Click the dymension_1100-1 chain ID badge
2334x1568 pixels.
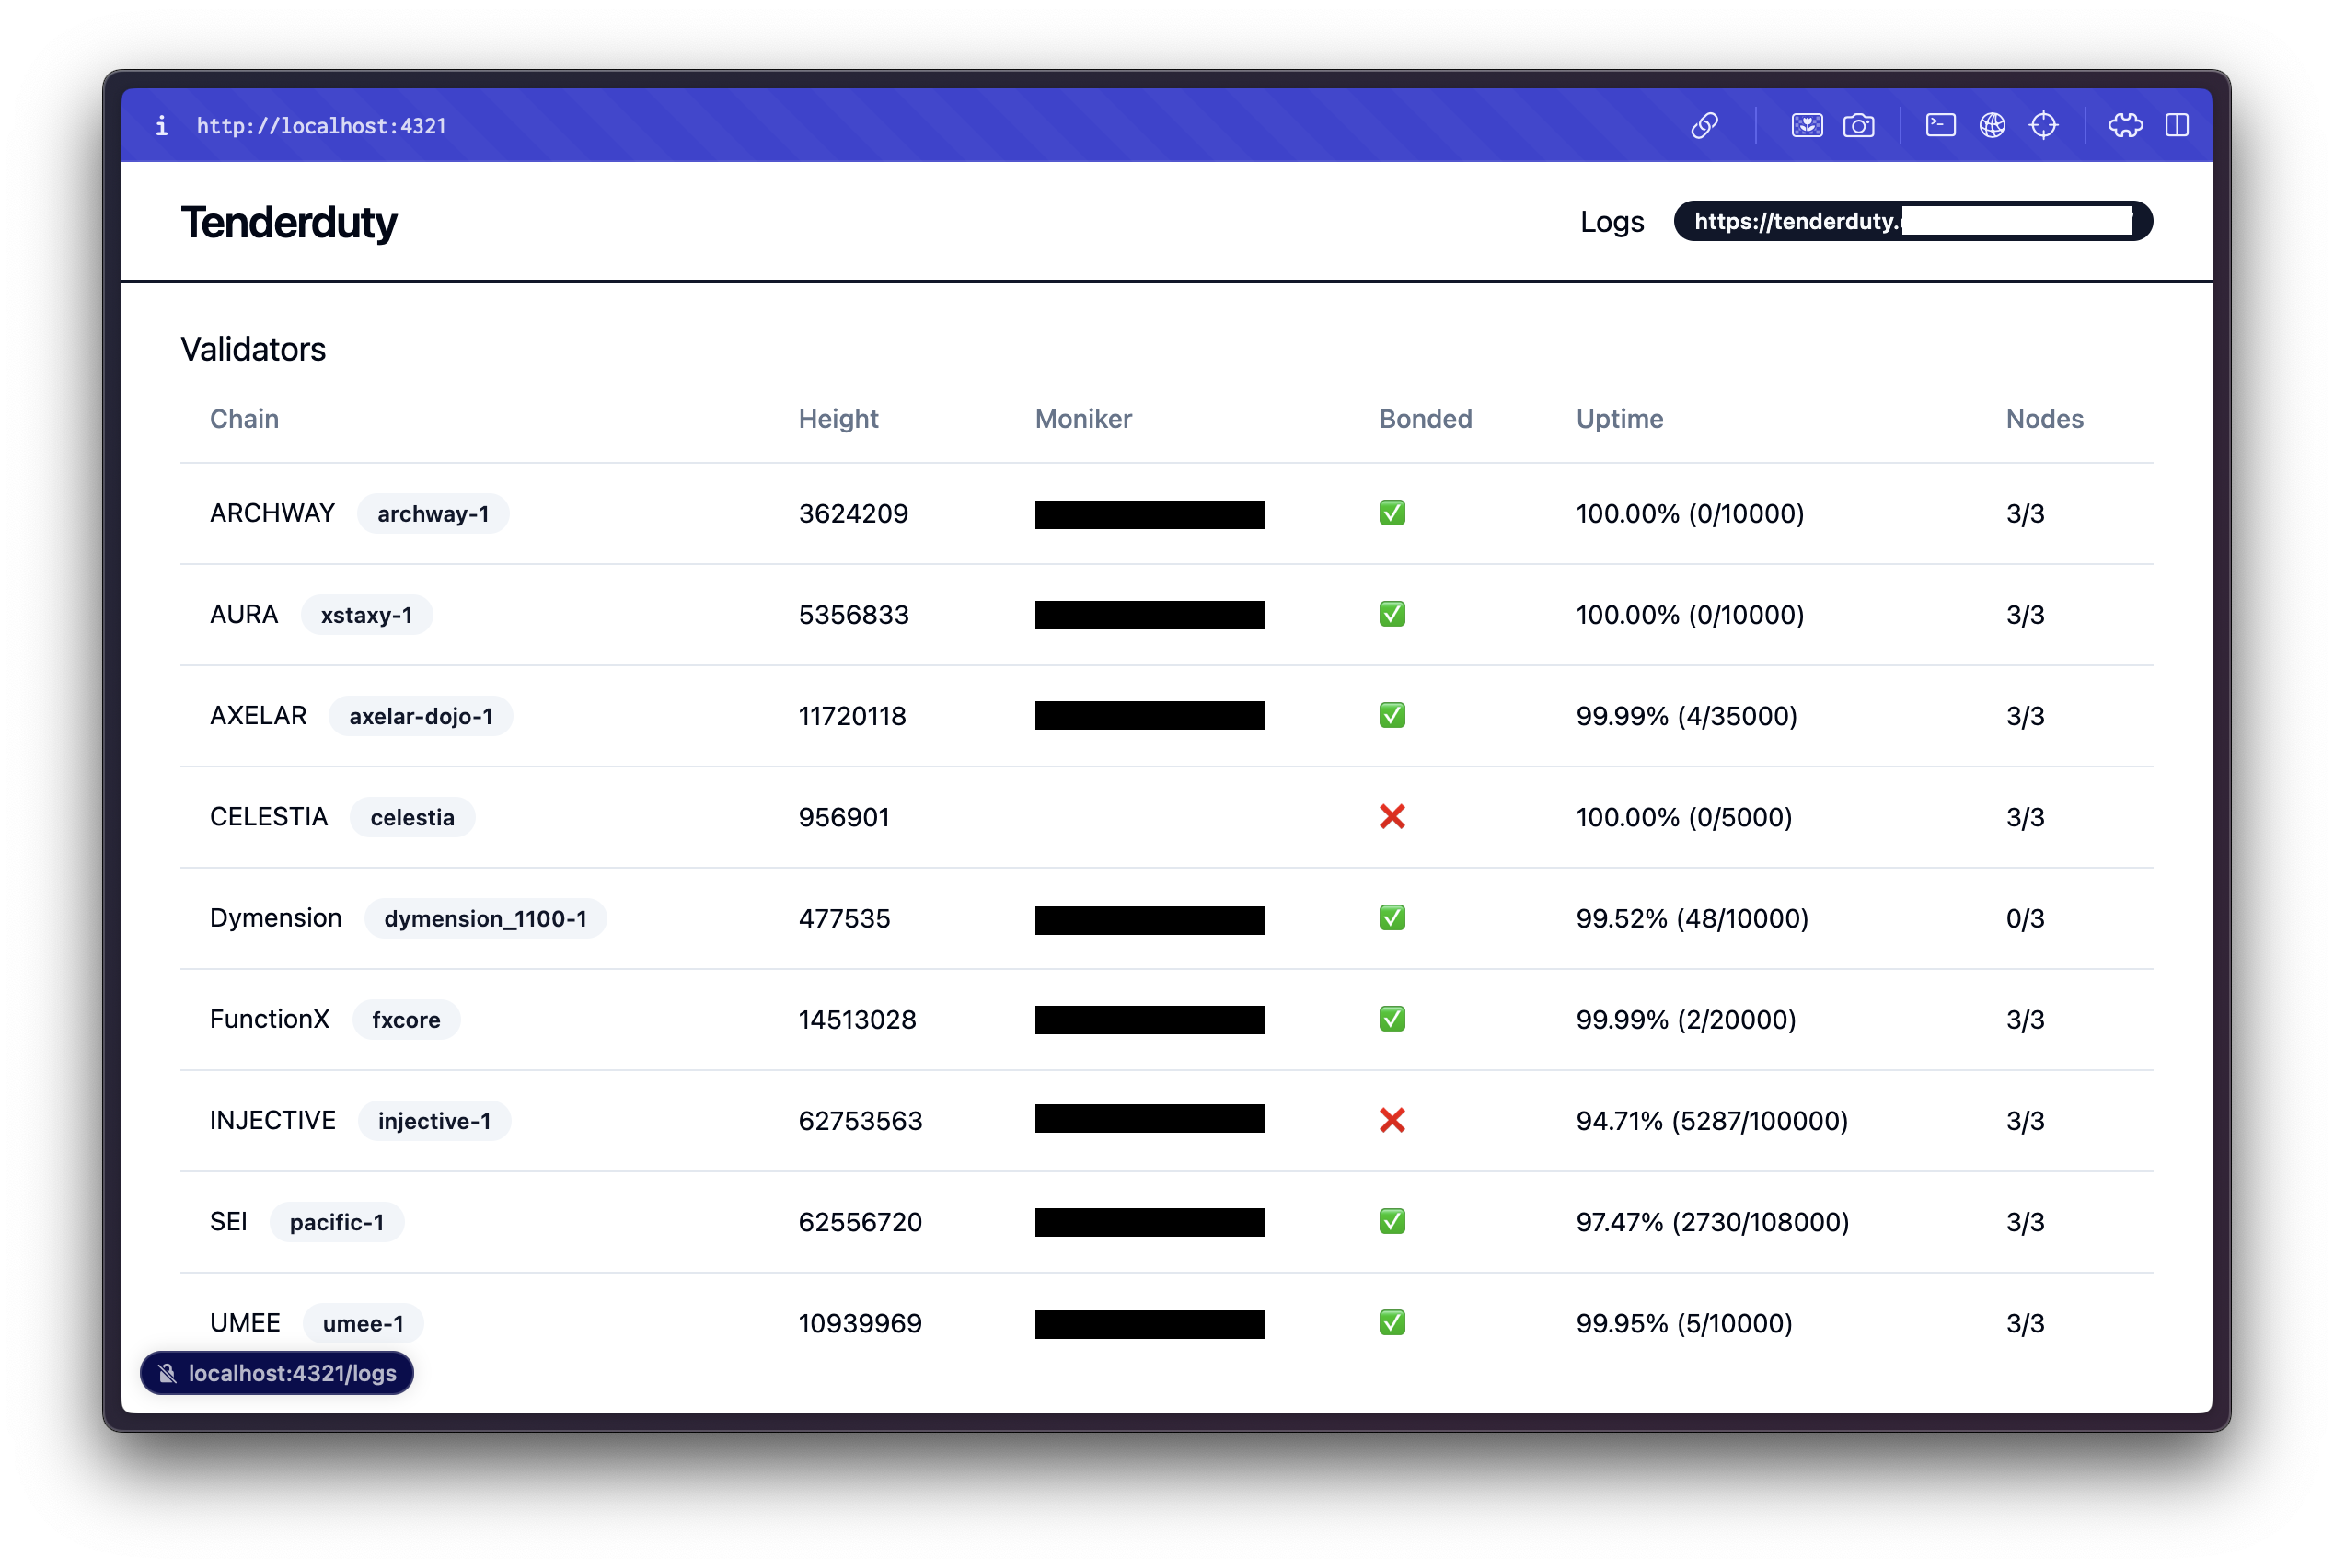click(485, 918)
